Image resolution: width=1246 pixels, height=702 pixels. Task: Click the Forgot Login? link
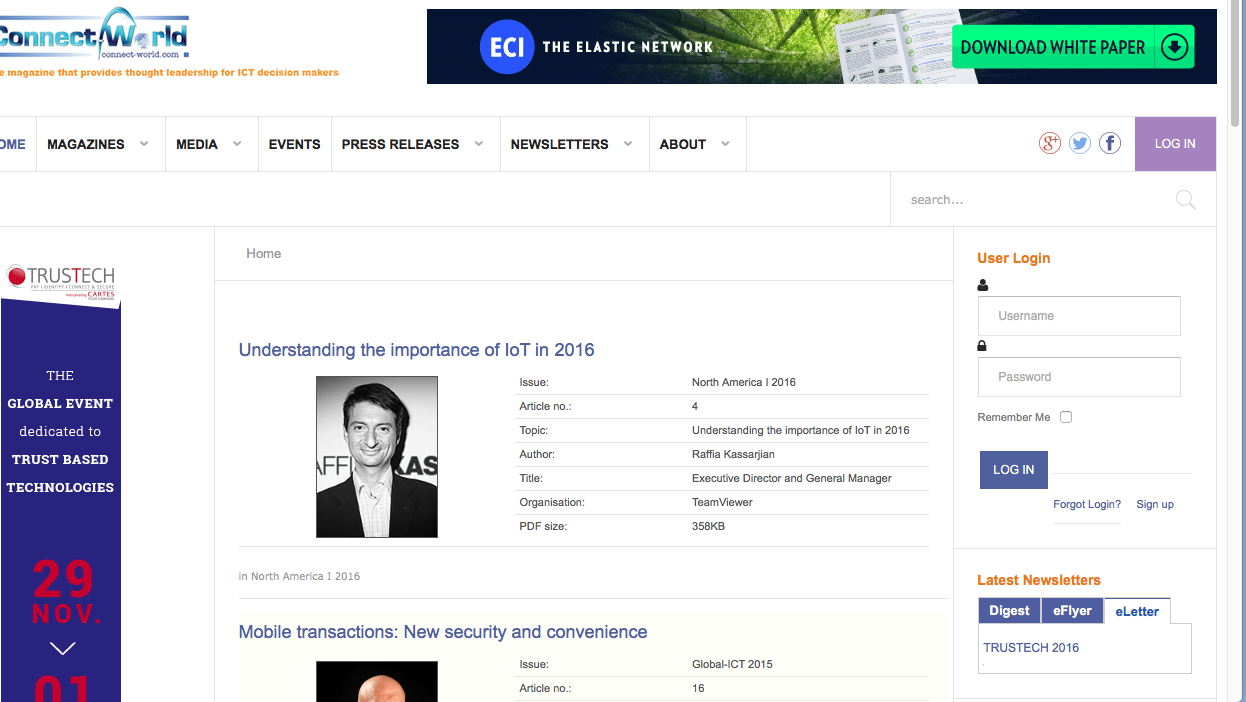click(x=1086, y=504)
